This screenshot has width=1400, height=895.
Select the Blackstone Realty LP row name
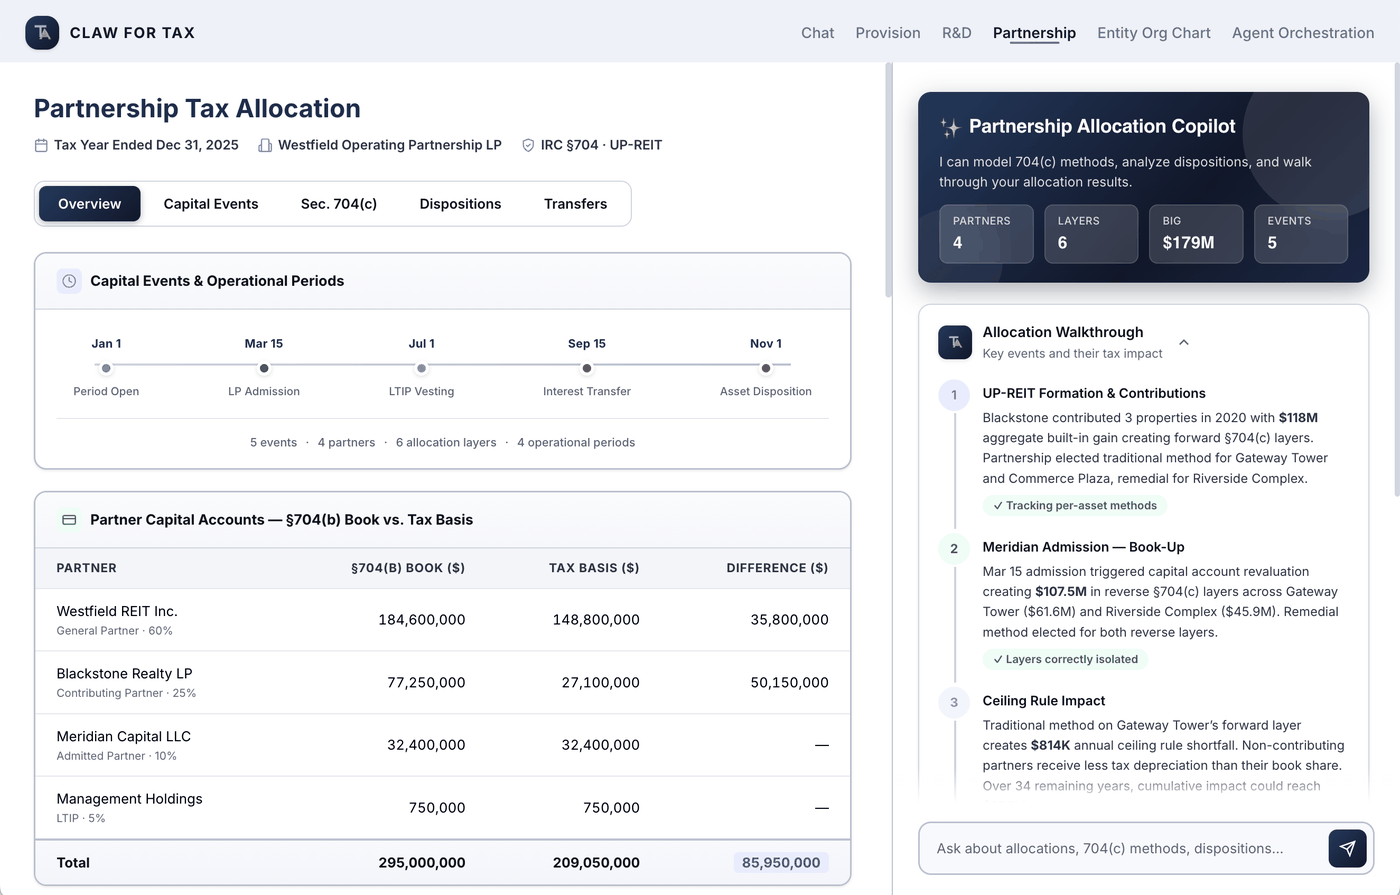[124, 674]
